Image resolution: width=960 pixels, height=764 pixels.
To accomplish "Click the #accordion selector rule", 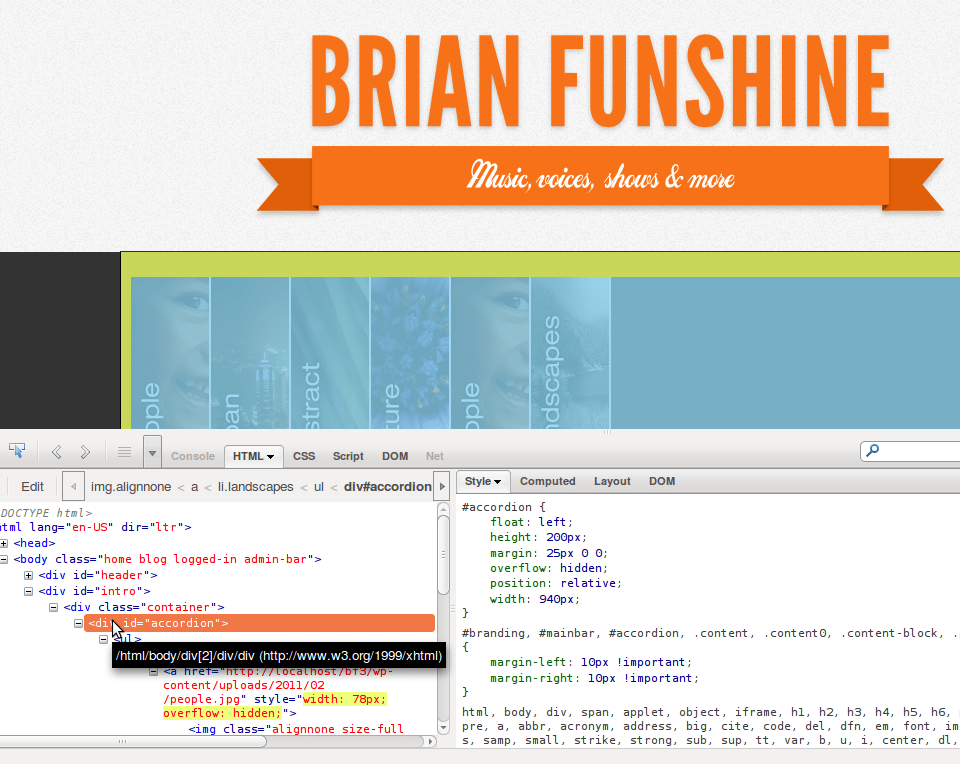I will point(504,507).
